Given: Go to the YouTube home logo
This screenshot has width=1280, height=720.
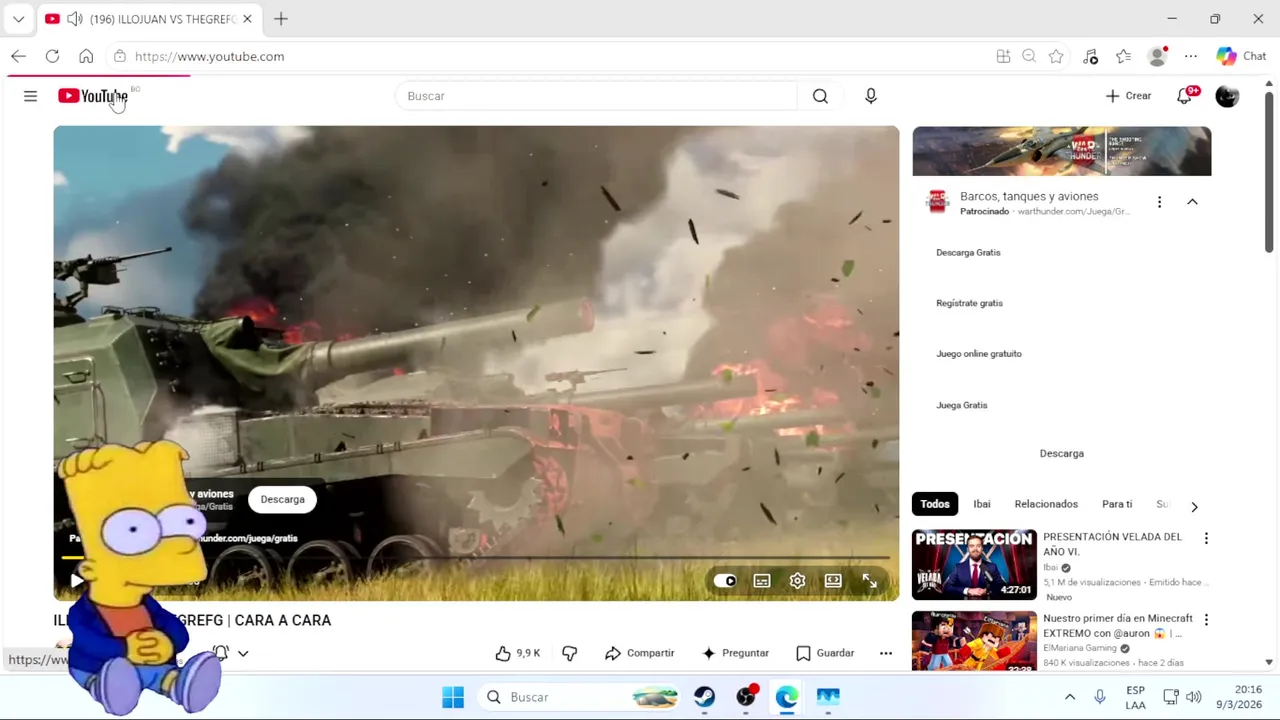Looking at the screenshot, I should click(x=93, y=96).
